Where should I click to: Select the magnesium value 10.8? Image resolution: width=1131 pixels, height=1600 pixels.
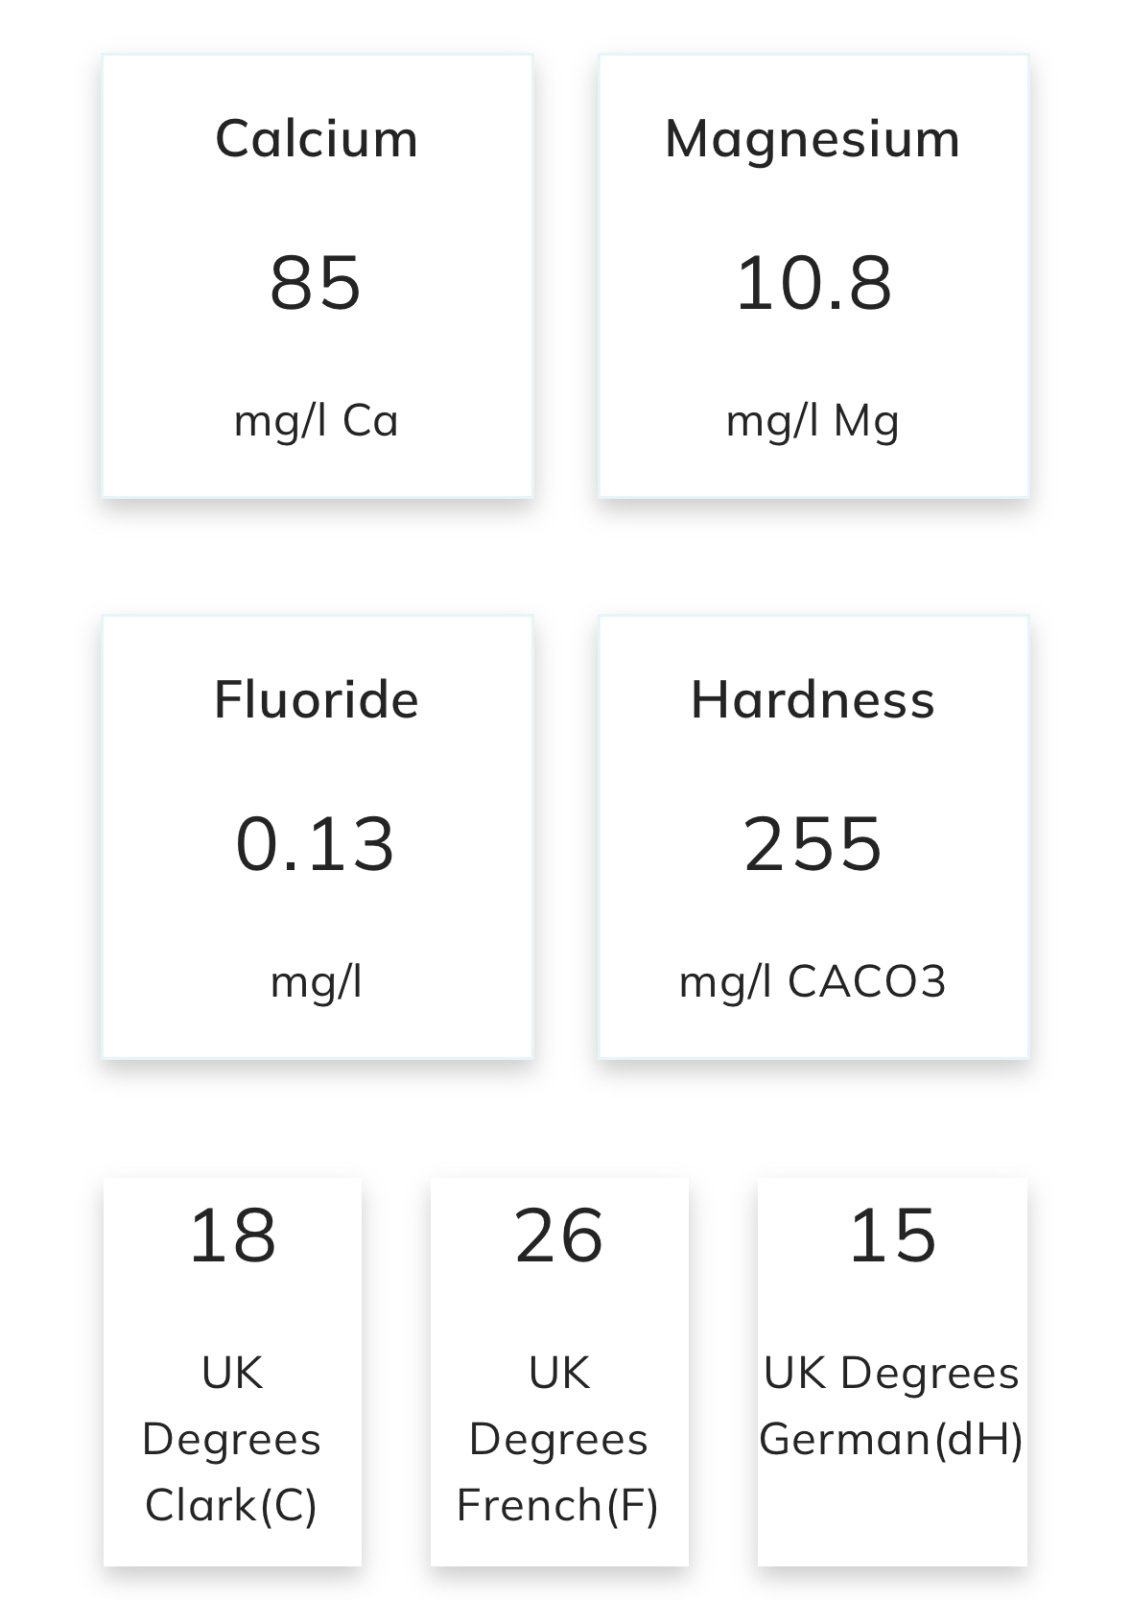pyautogui.click(x=813, y=283)
